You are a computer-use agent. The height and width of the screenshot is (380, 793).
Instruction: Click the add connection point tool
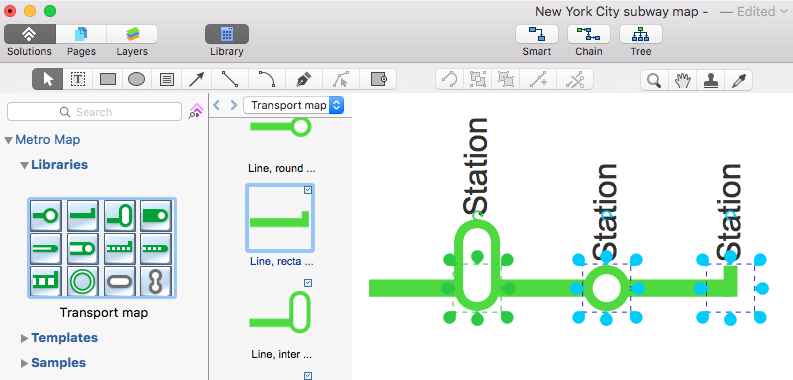[538, 79]
